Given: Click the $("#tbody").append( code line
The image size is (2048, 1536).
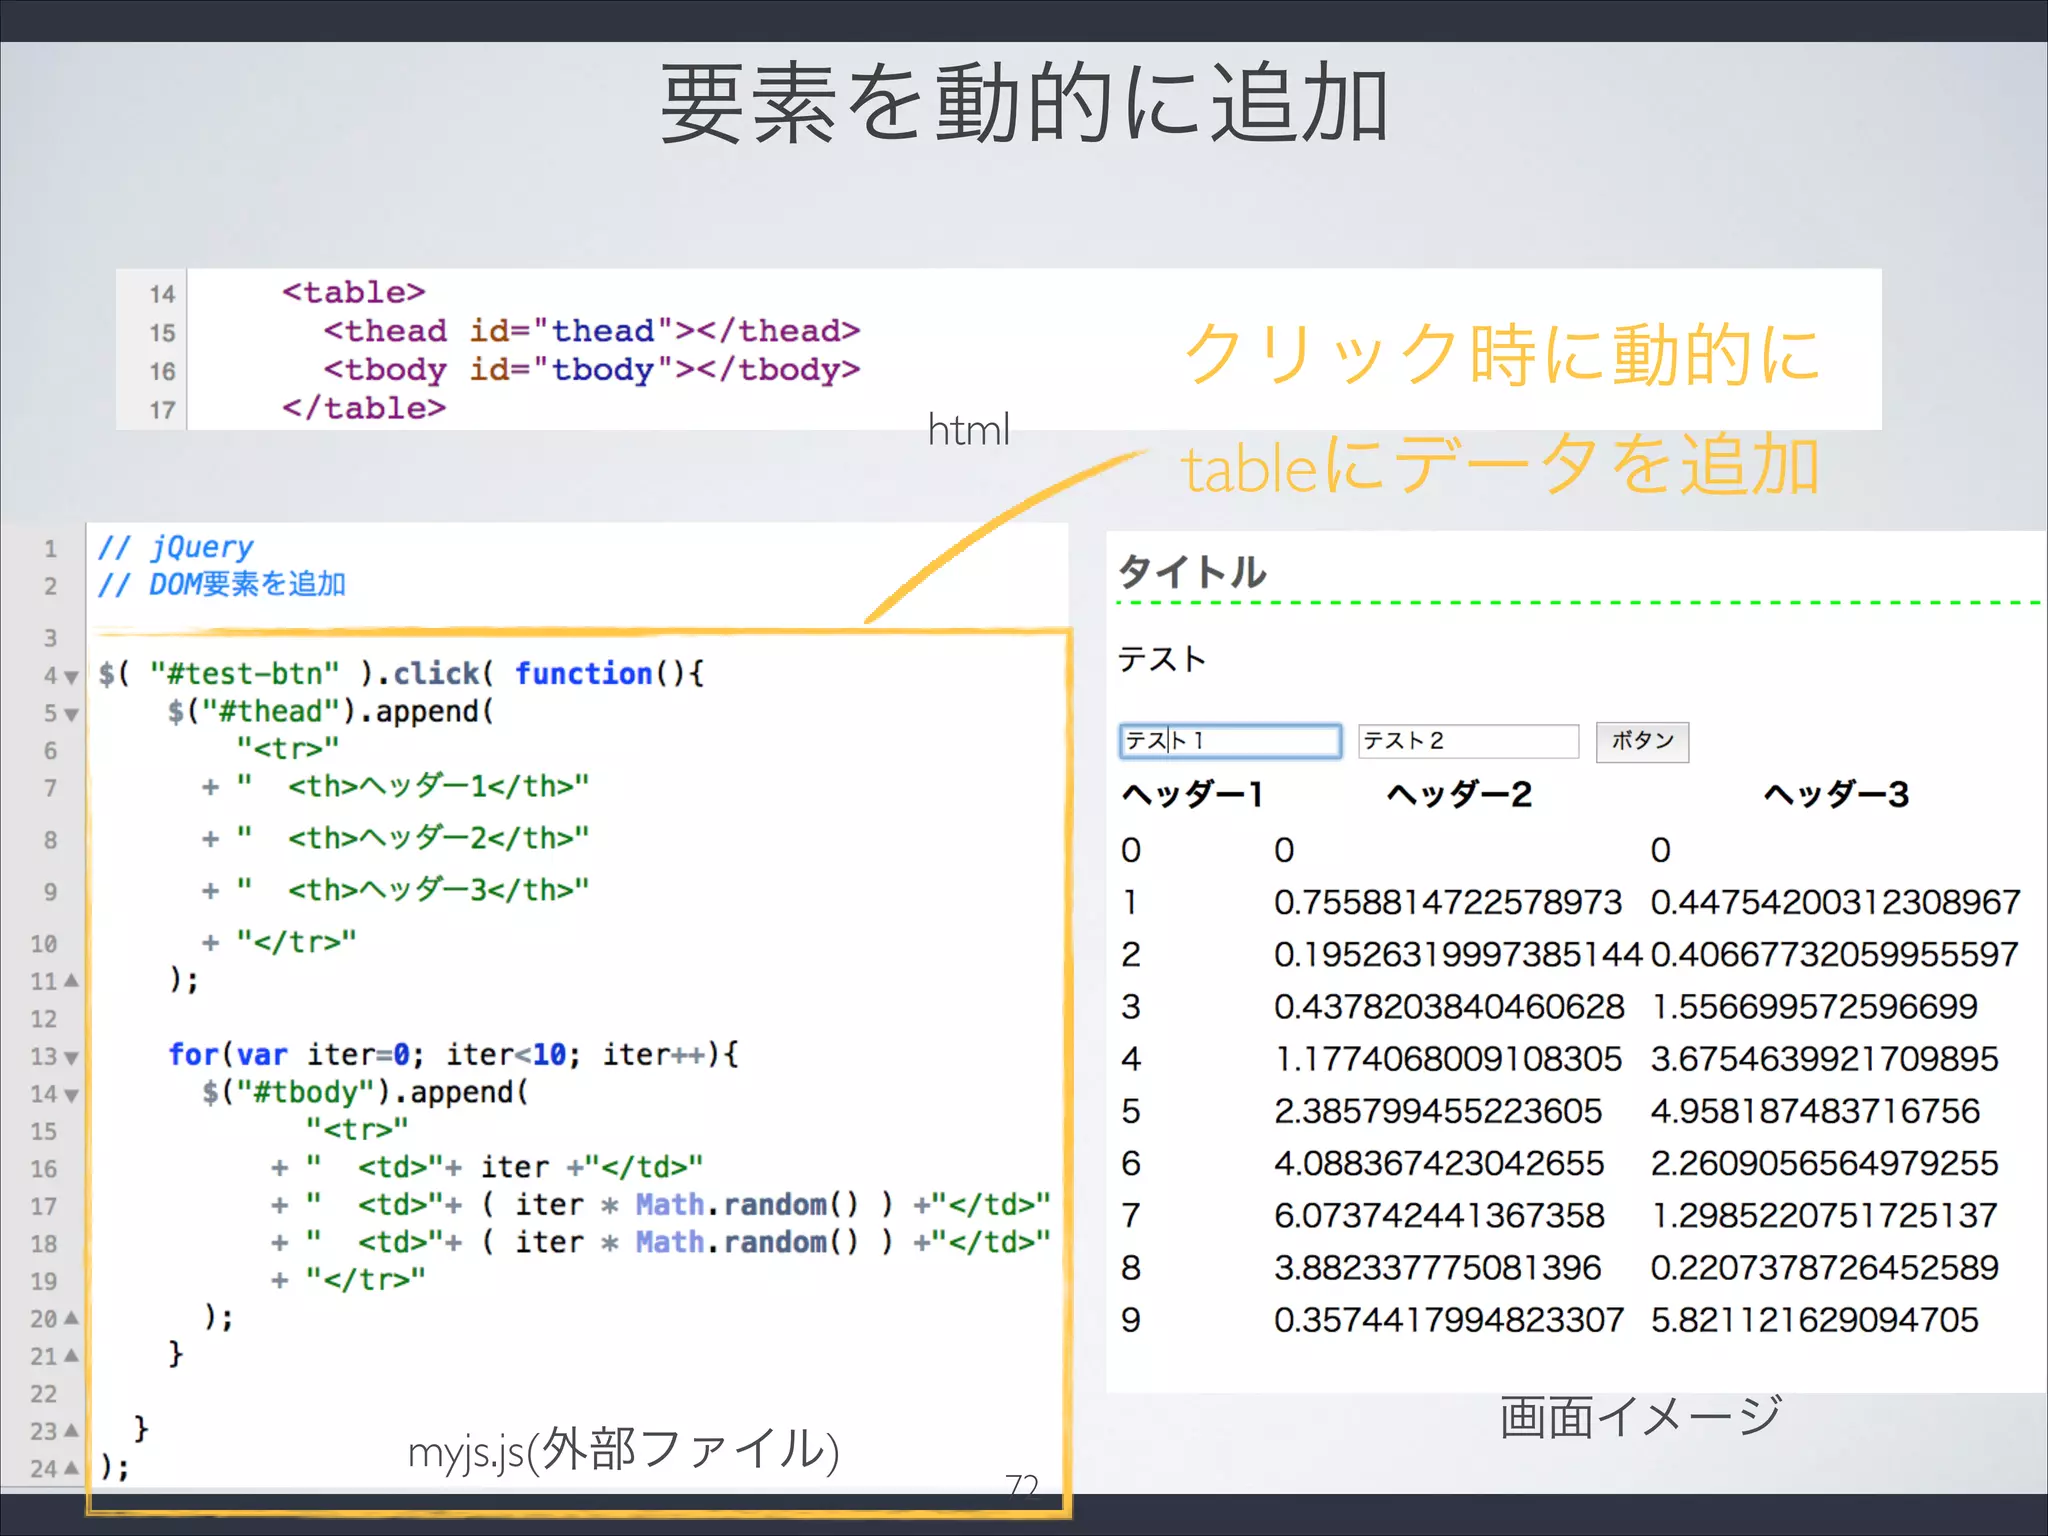Looking at the screenshot, I should click(365, 1092).
